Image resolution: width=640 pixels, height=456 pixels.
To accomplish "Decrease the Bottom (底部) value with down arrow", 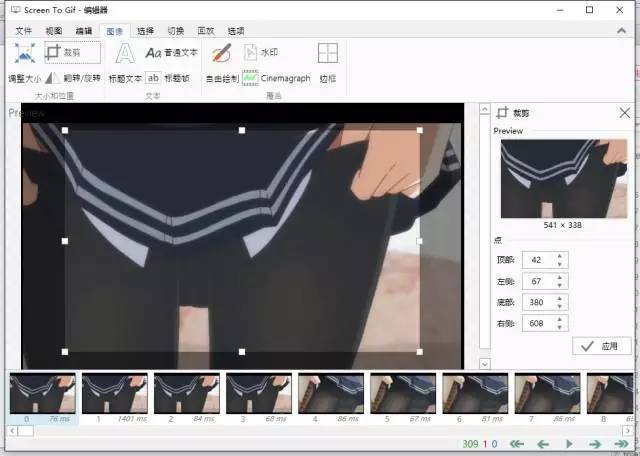I will pos(560,307).
